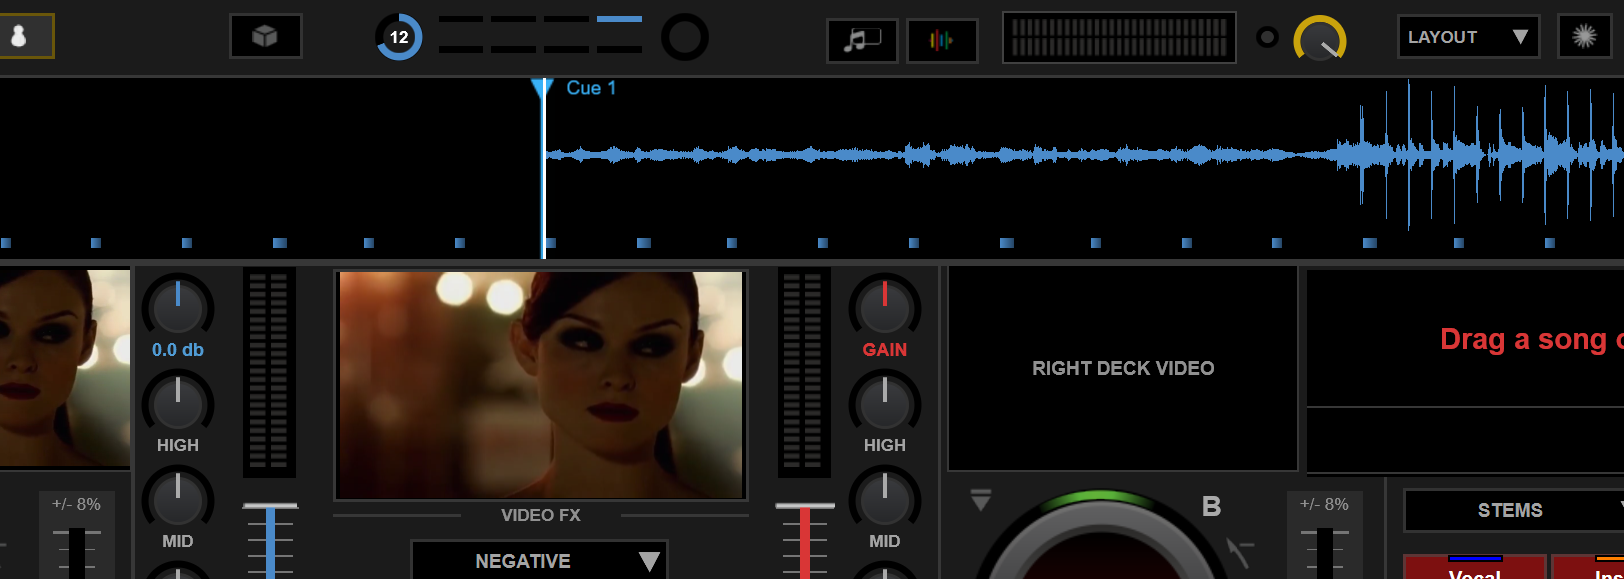Click the 'Drag a song' text on right deck
This screenshot has width=1624, height=579.
point(1531,340)
